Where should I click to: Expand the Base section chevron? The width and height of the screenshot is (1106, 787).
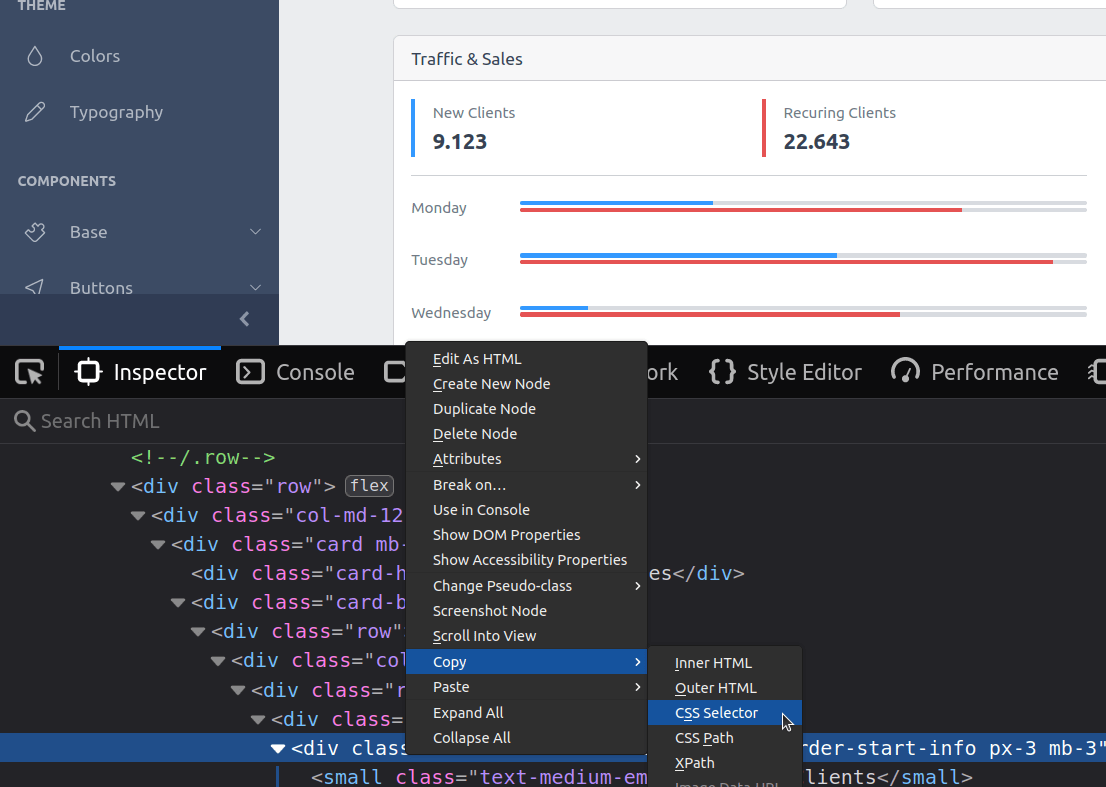(x=255, y=231)
